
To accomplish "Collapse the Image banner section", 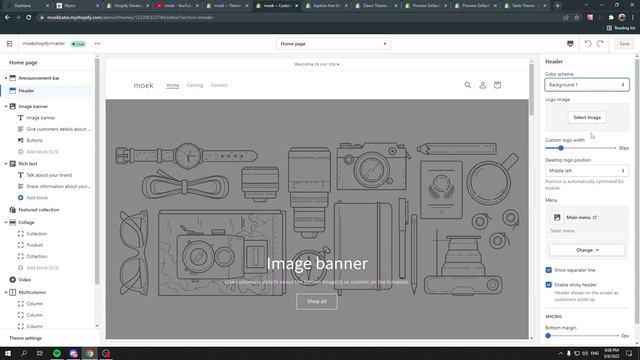I will click(6, 106).
